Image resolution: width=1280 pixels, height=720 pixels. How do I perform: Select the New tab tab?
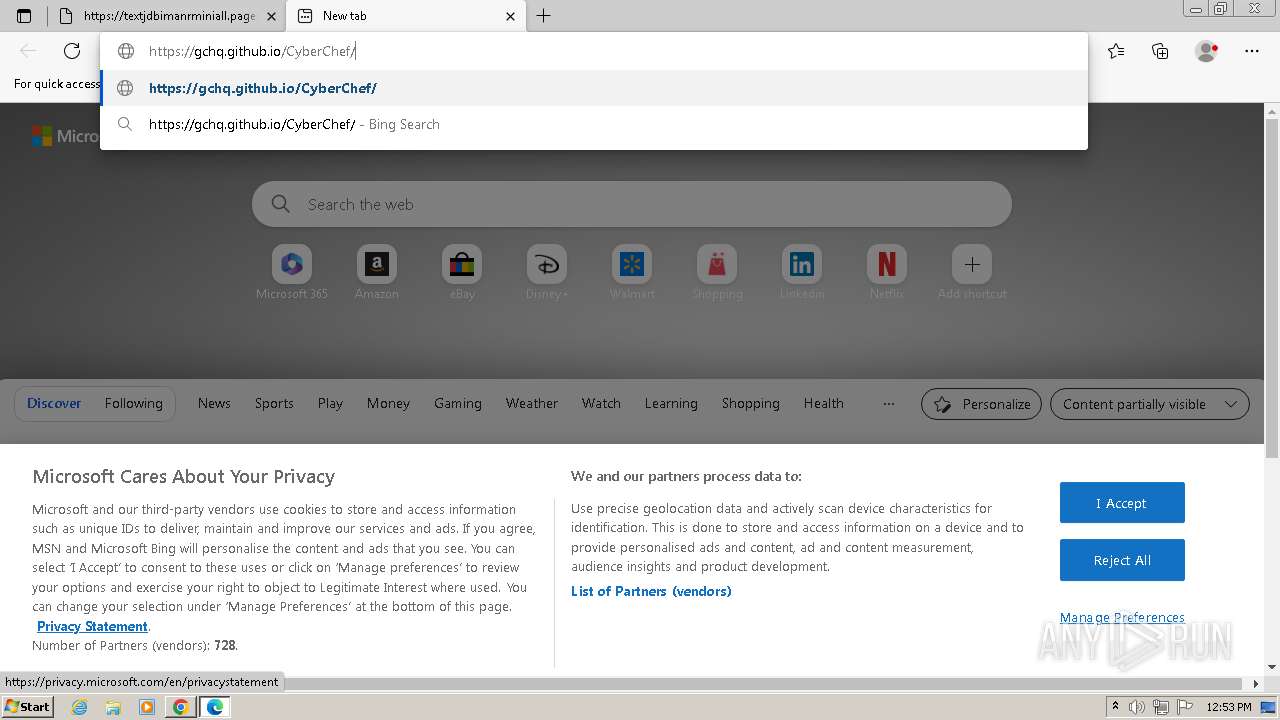[x=405, y=16]
